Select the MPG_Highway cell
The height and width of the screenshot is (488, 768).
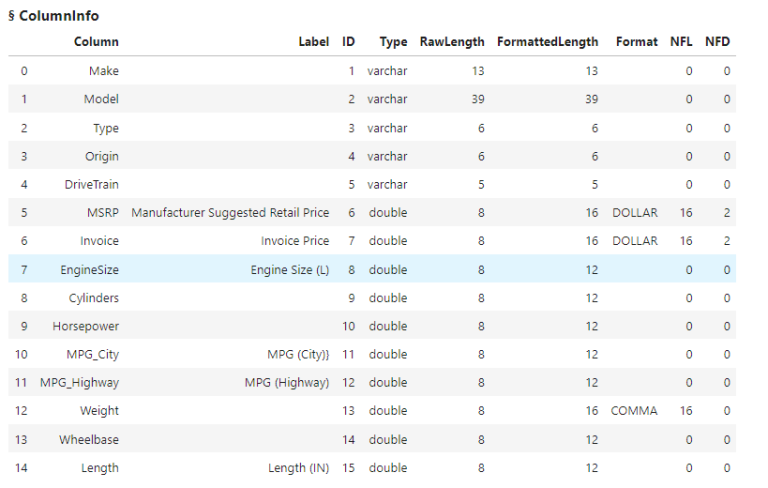(79, 382)
